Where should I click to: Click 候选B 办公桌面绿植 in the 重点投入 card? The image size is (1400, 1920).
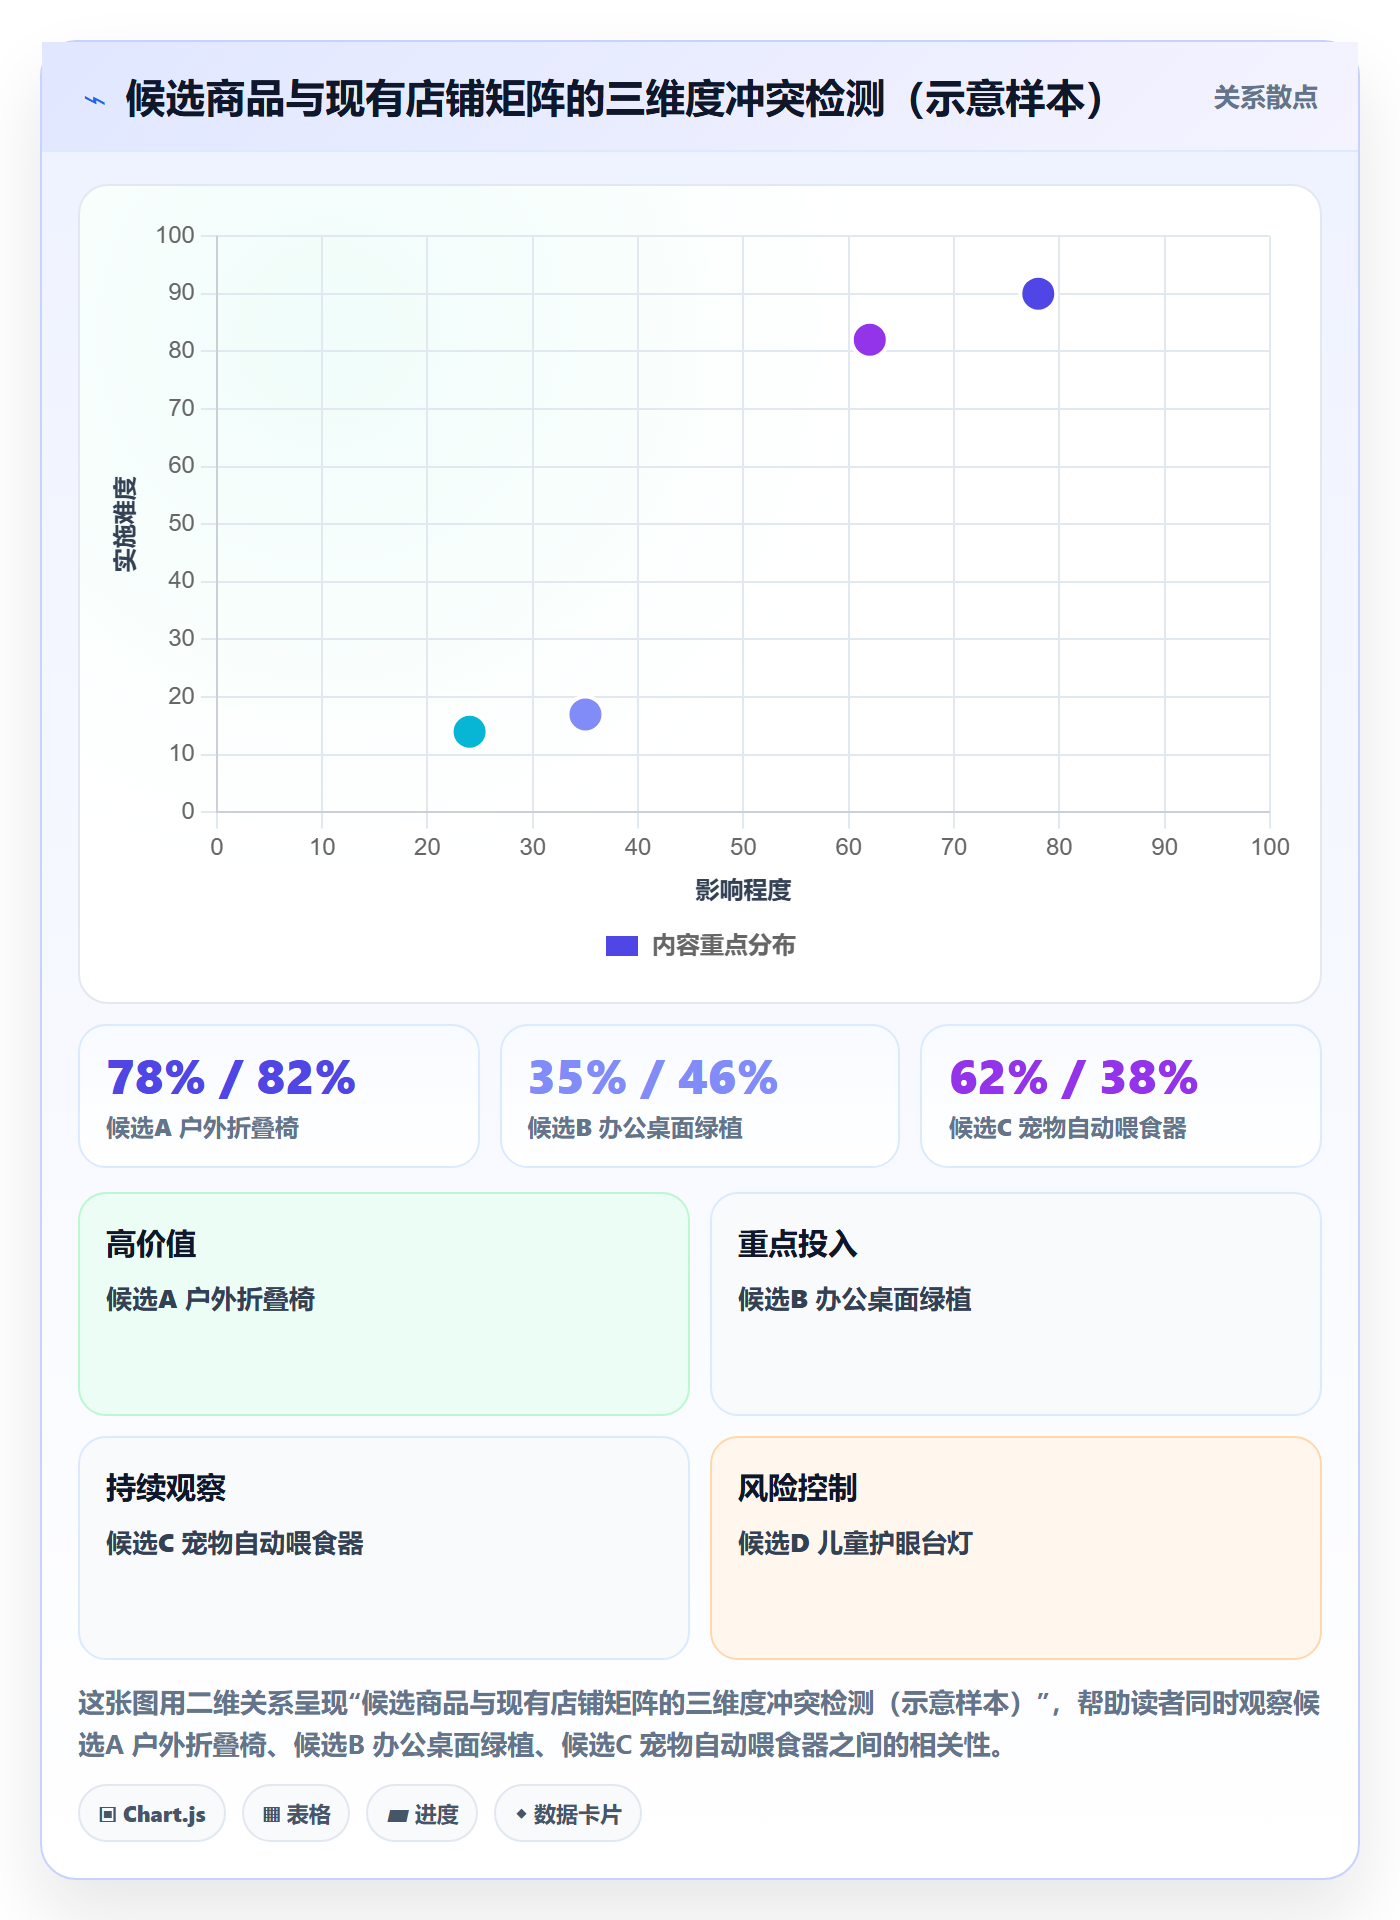point(855,1299)
